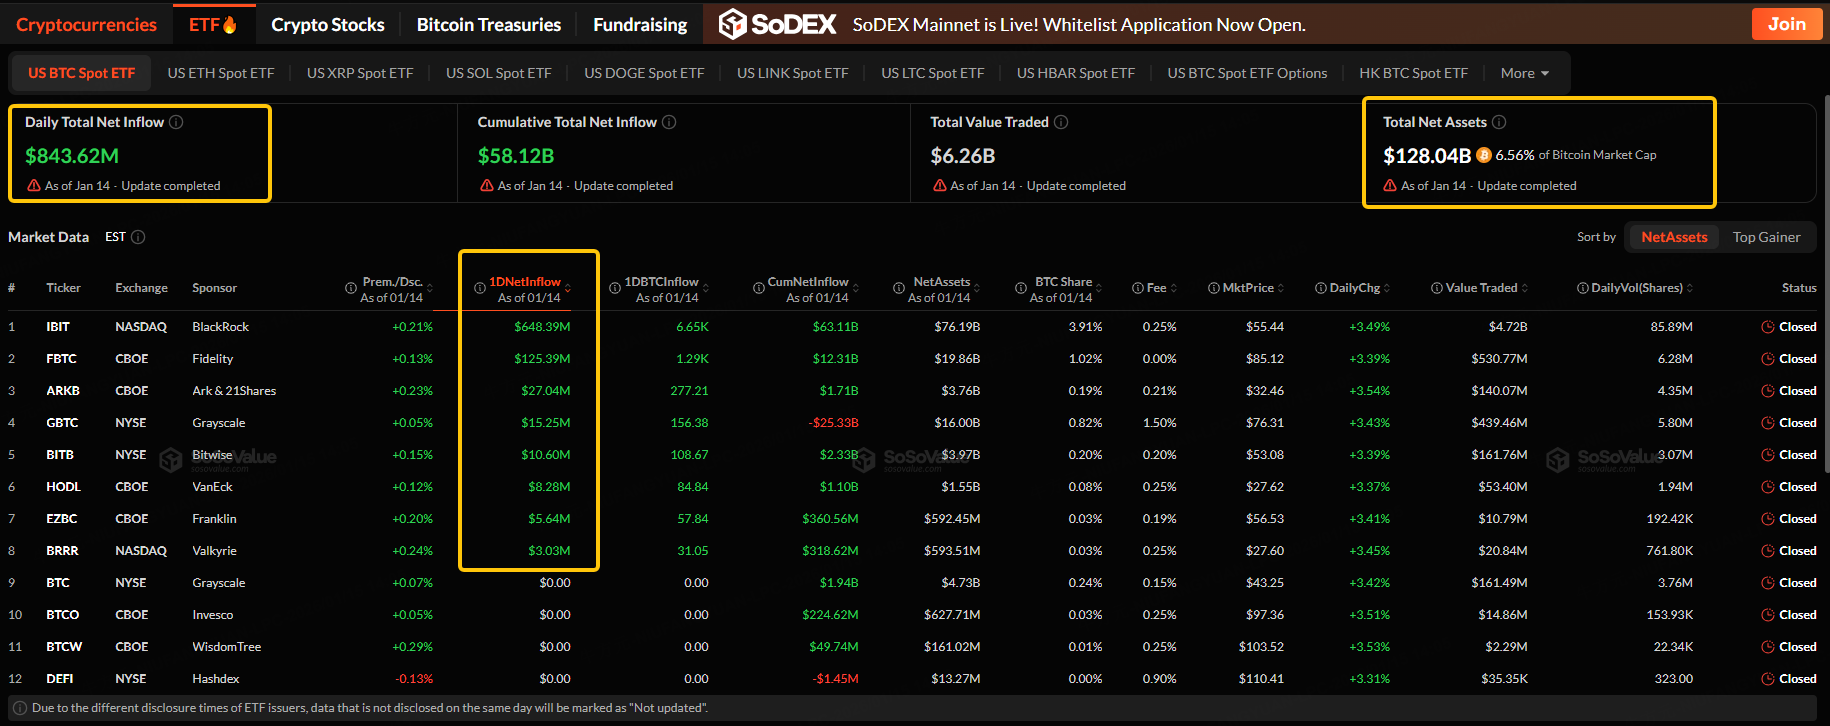Select the ETF main tab with fire icon
1830x726 pixels.
(213, 24)
